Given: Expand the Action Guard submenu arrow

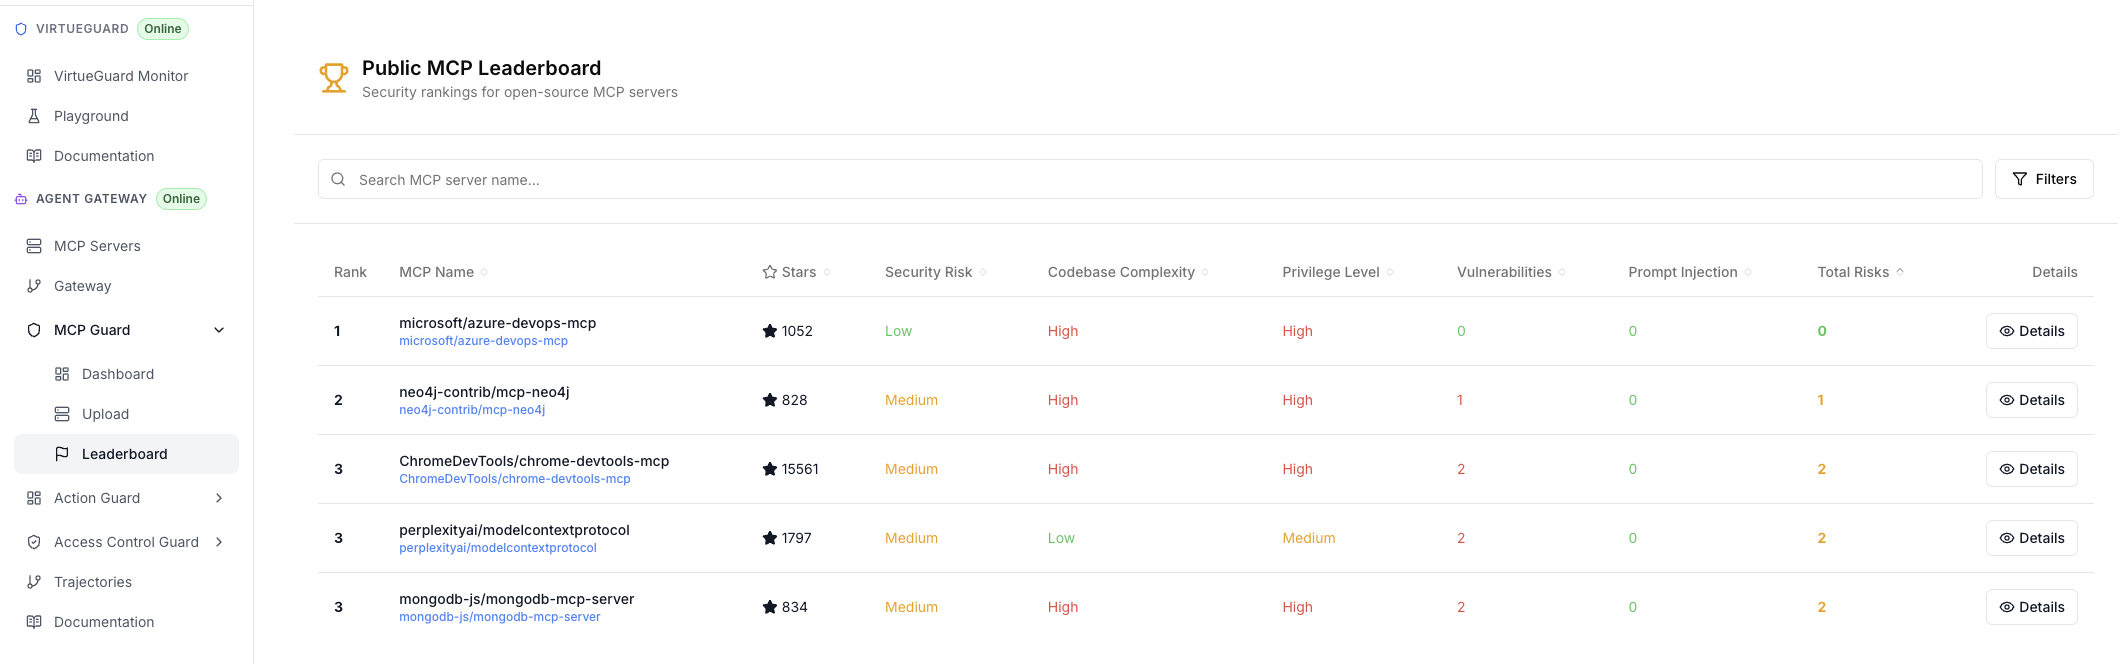Looking at the screenshot, I should 219,498.
